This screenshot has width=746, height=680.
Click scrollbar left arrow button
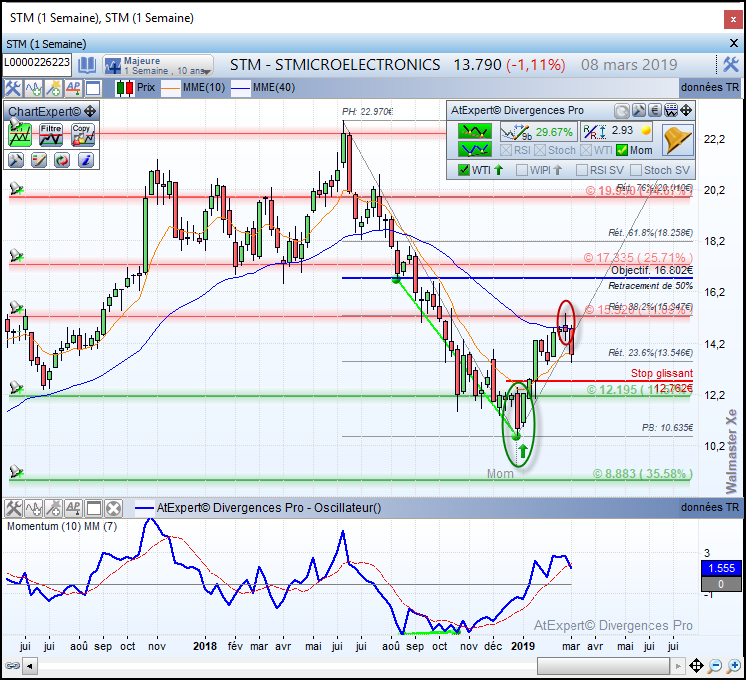coord(29,666)
